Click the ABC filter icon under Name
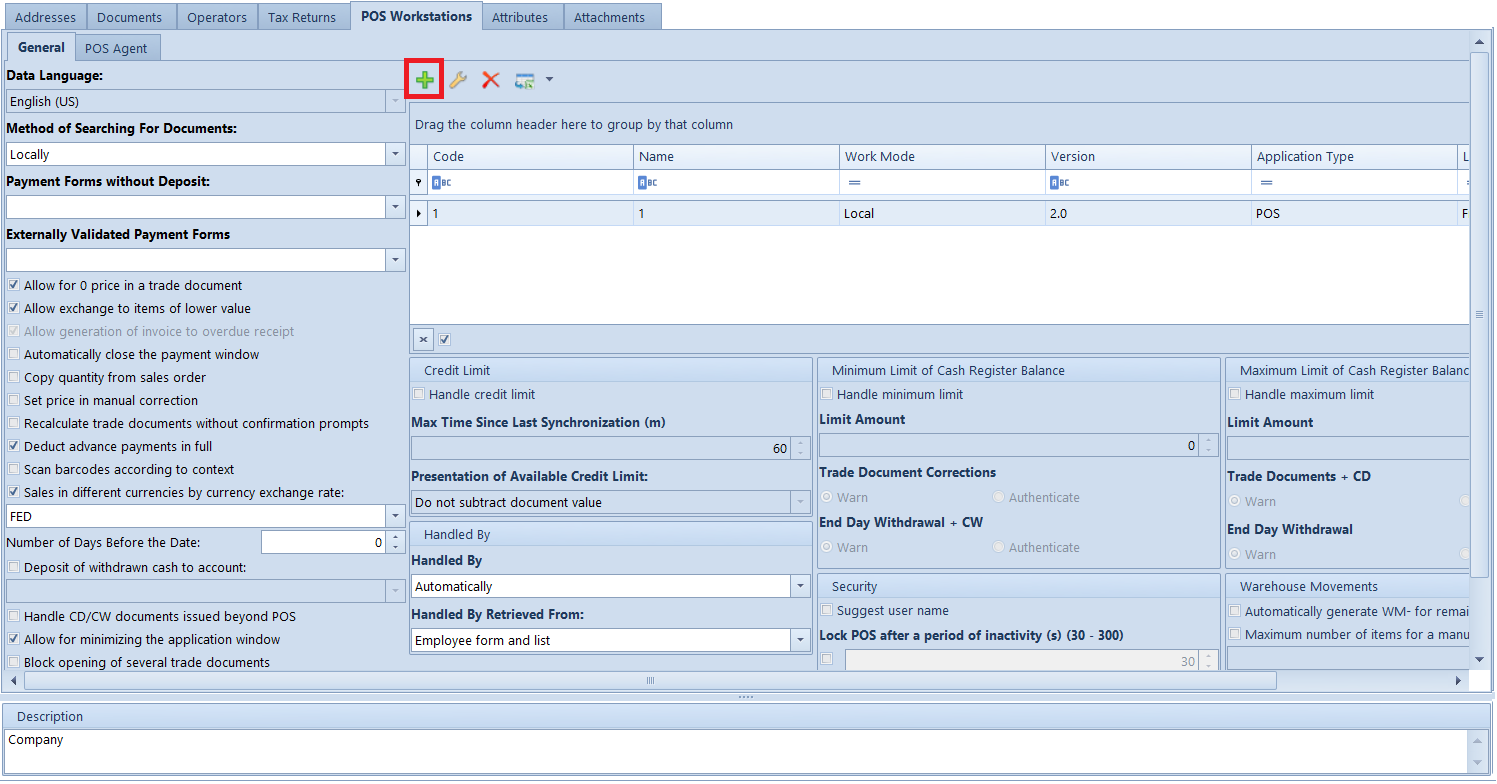Image resolution: width=1497 pixels, height=784 pixels. click(x=648, y=183)
